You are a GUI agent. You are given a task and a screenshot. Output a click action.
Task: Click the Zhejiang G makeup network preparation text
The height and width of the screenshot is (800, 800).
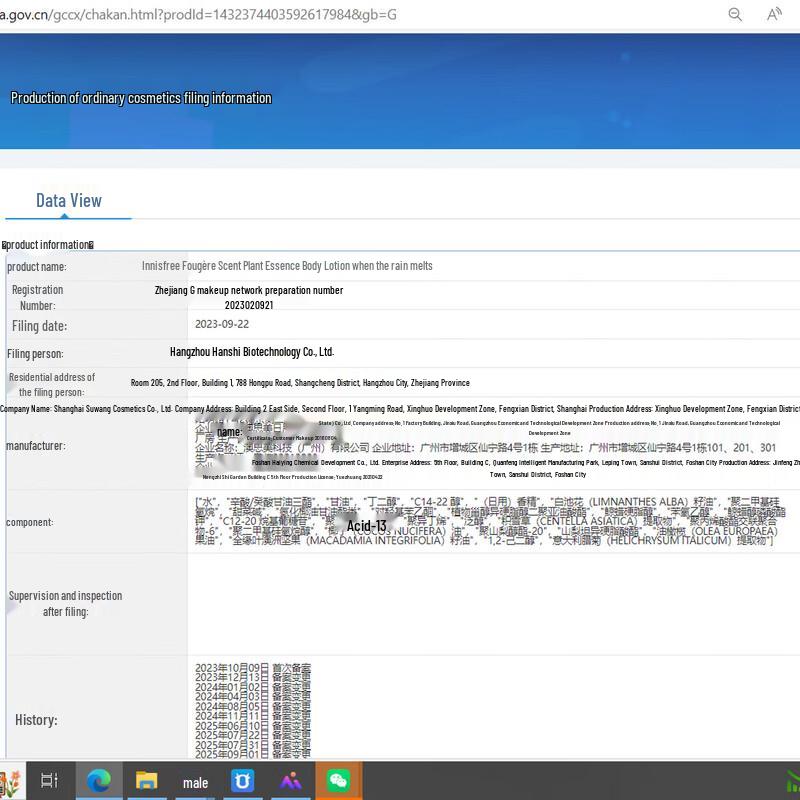249,290
